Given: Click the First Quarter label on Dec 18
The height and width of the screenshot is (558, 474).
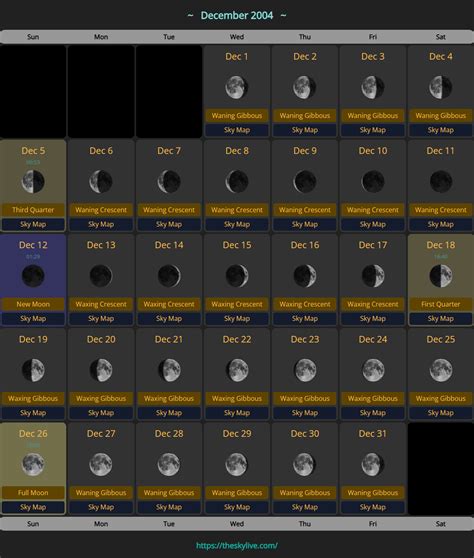Looking at the screenshot, I should [x=441, y=304].
